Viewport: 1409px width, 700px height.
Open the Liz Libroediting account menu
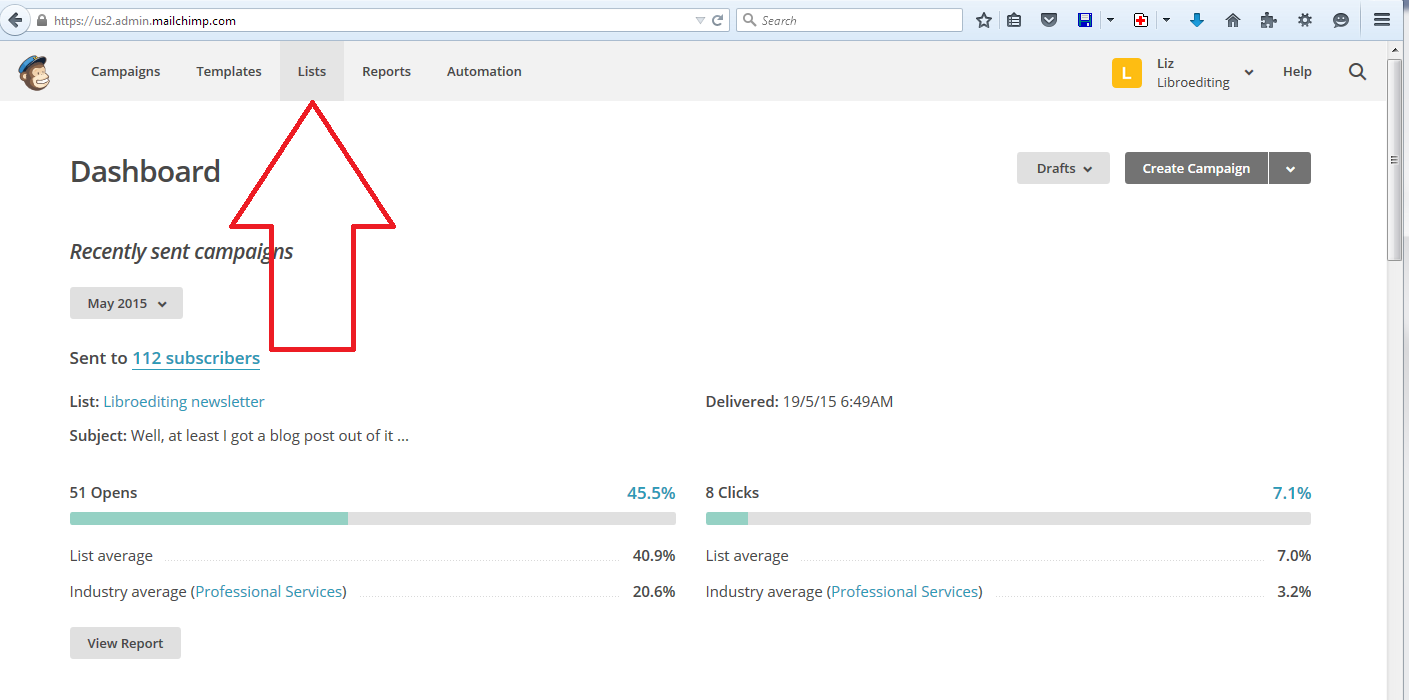[1184, 72]
